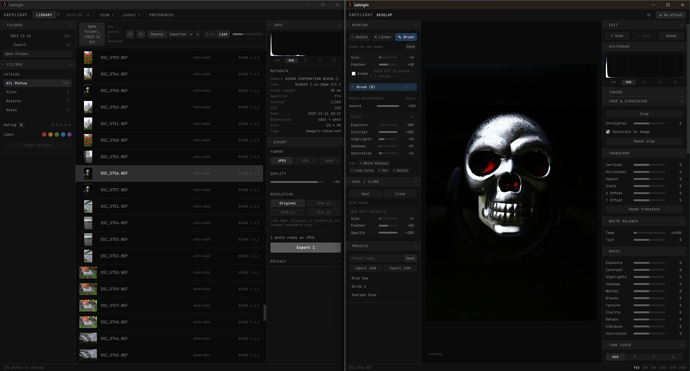Click the blue color label filter

pyautogui.click(x=63, y=134)
